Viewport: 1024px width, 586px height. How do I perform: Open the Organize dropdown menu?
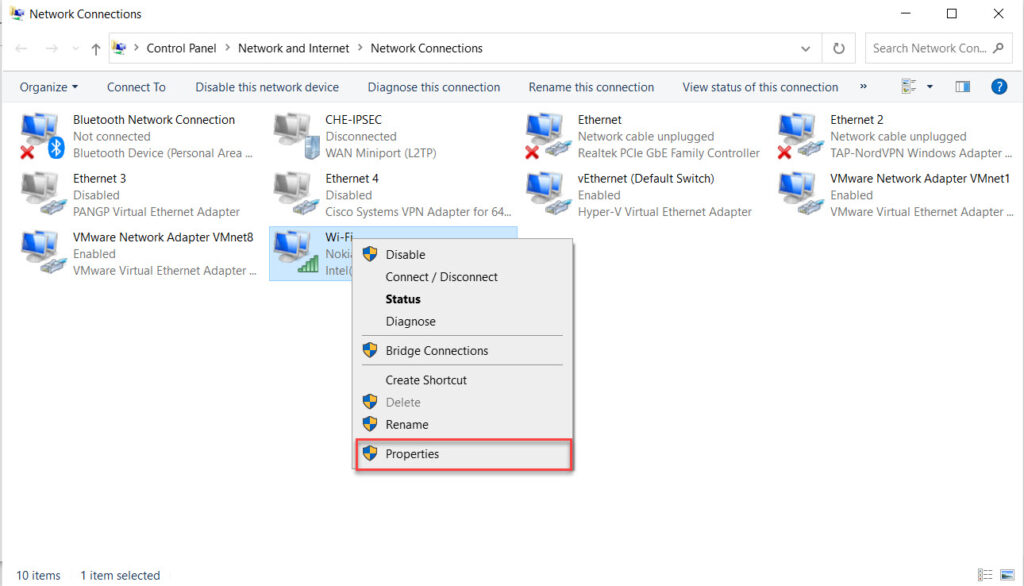coord(48,87)
